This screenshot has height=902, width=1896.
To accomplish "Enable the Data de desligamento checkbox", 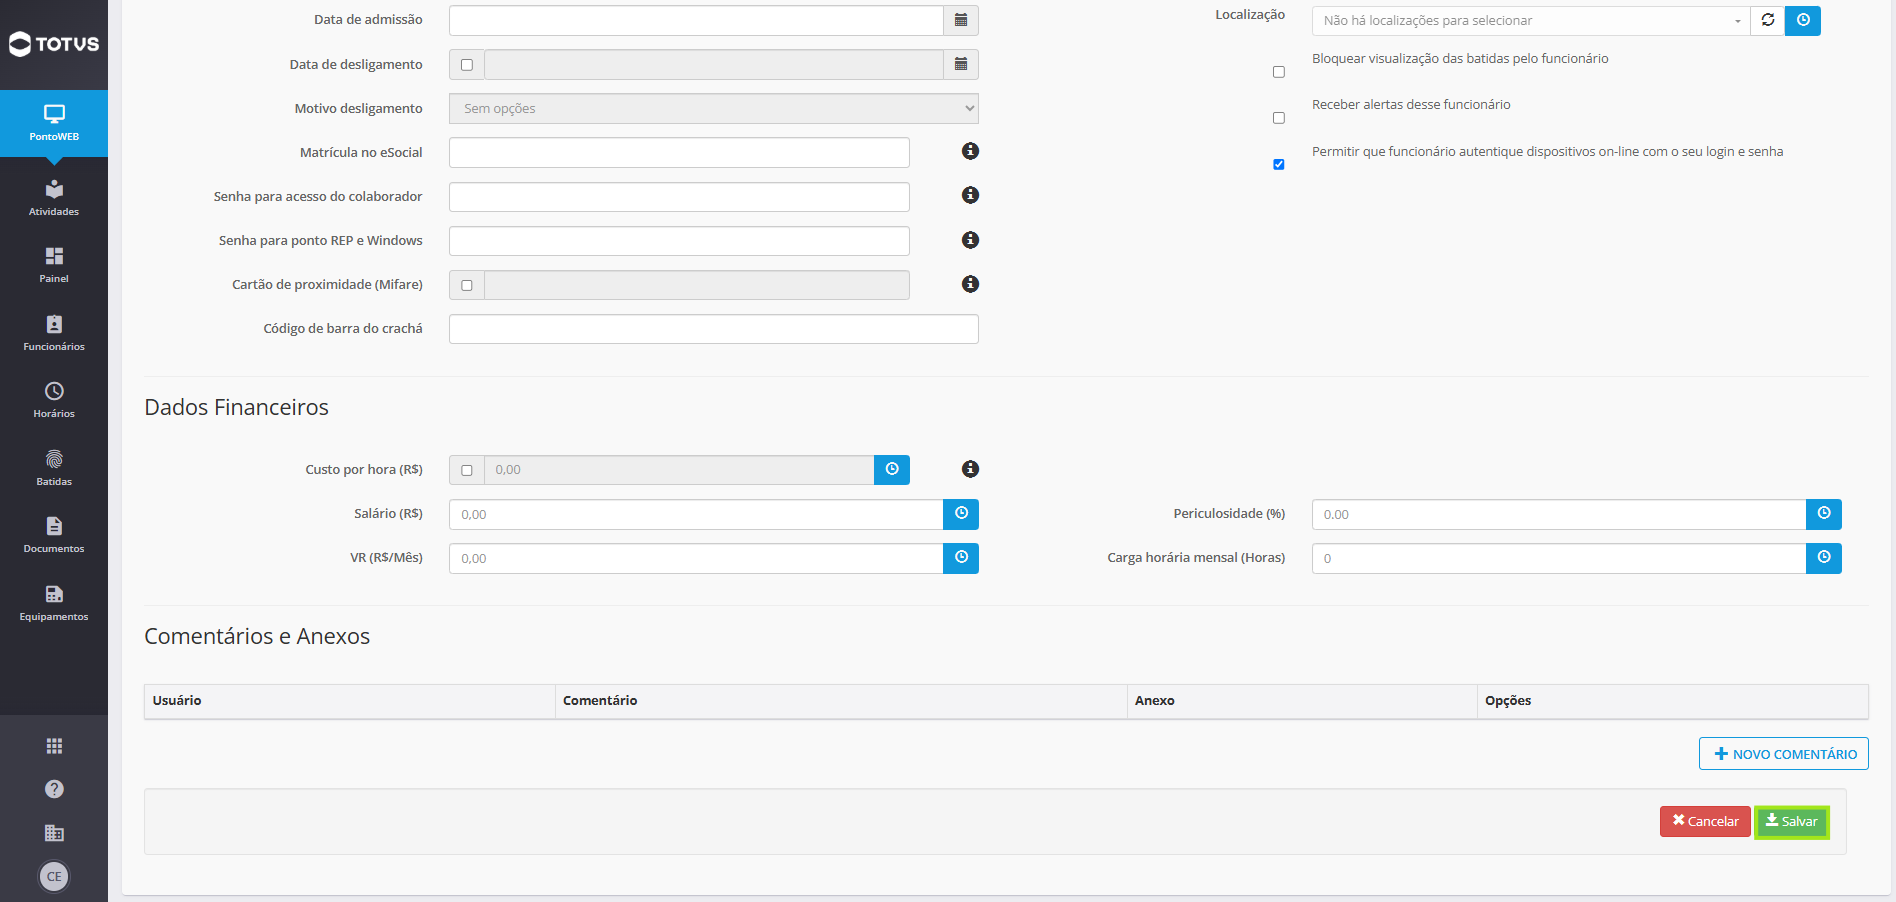I will [x=467, y=65].
